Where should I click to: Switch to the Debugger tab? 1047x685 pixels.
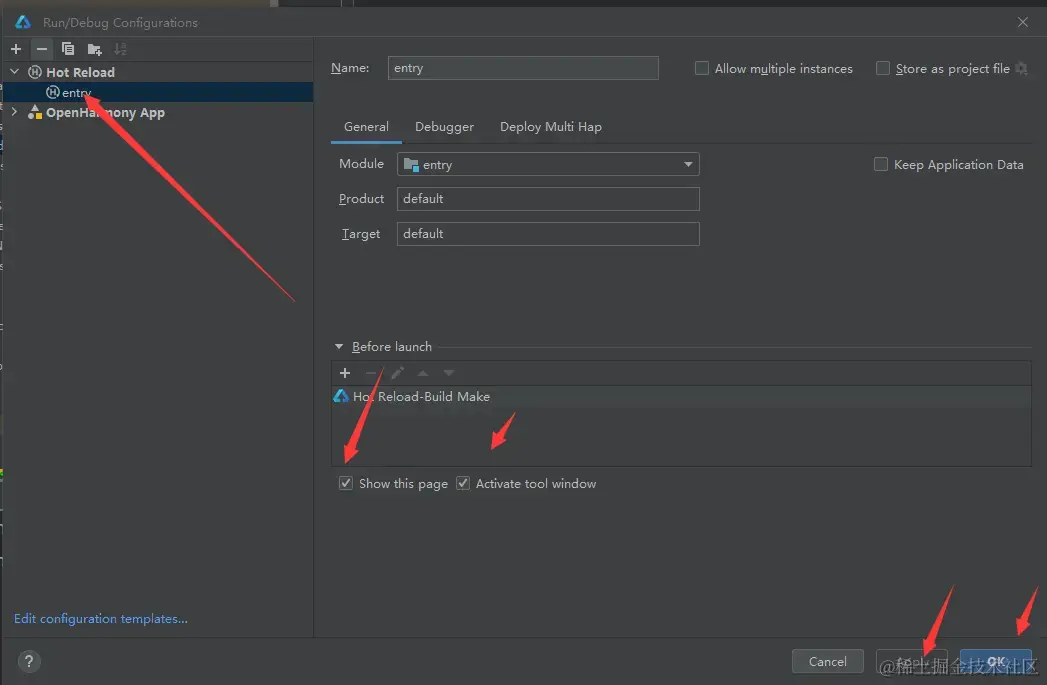(x=444, y=127)
